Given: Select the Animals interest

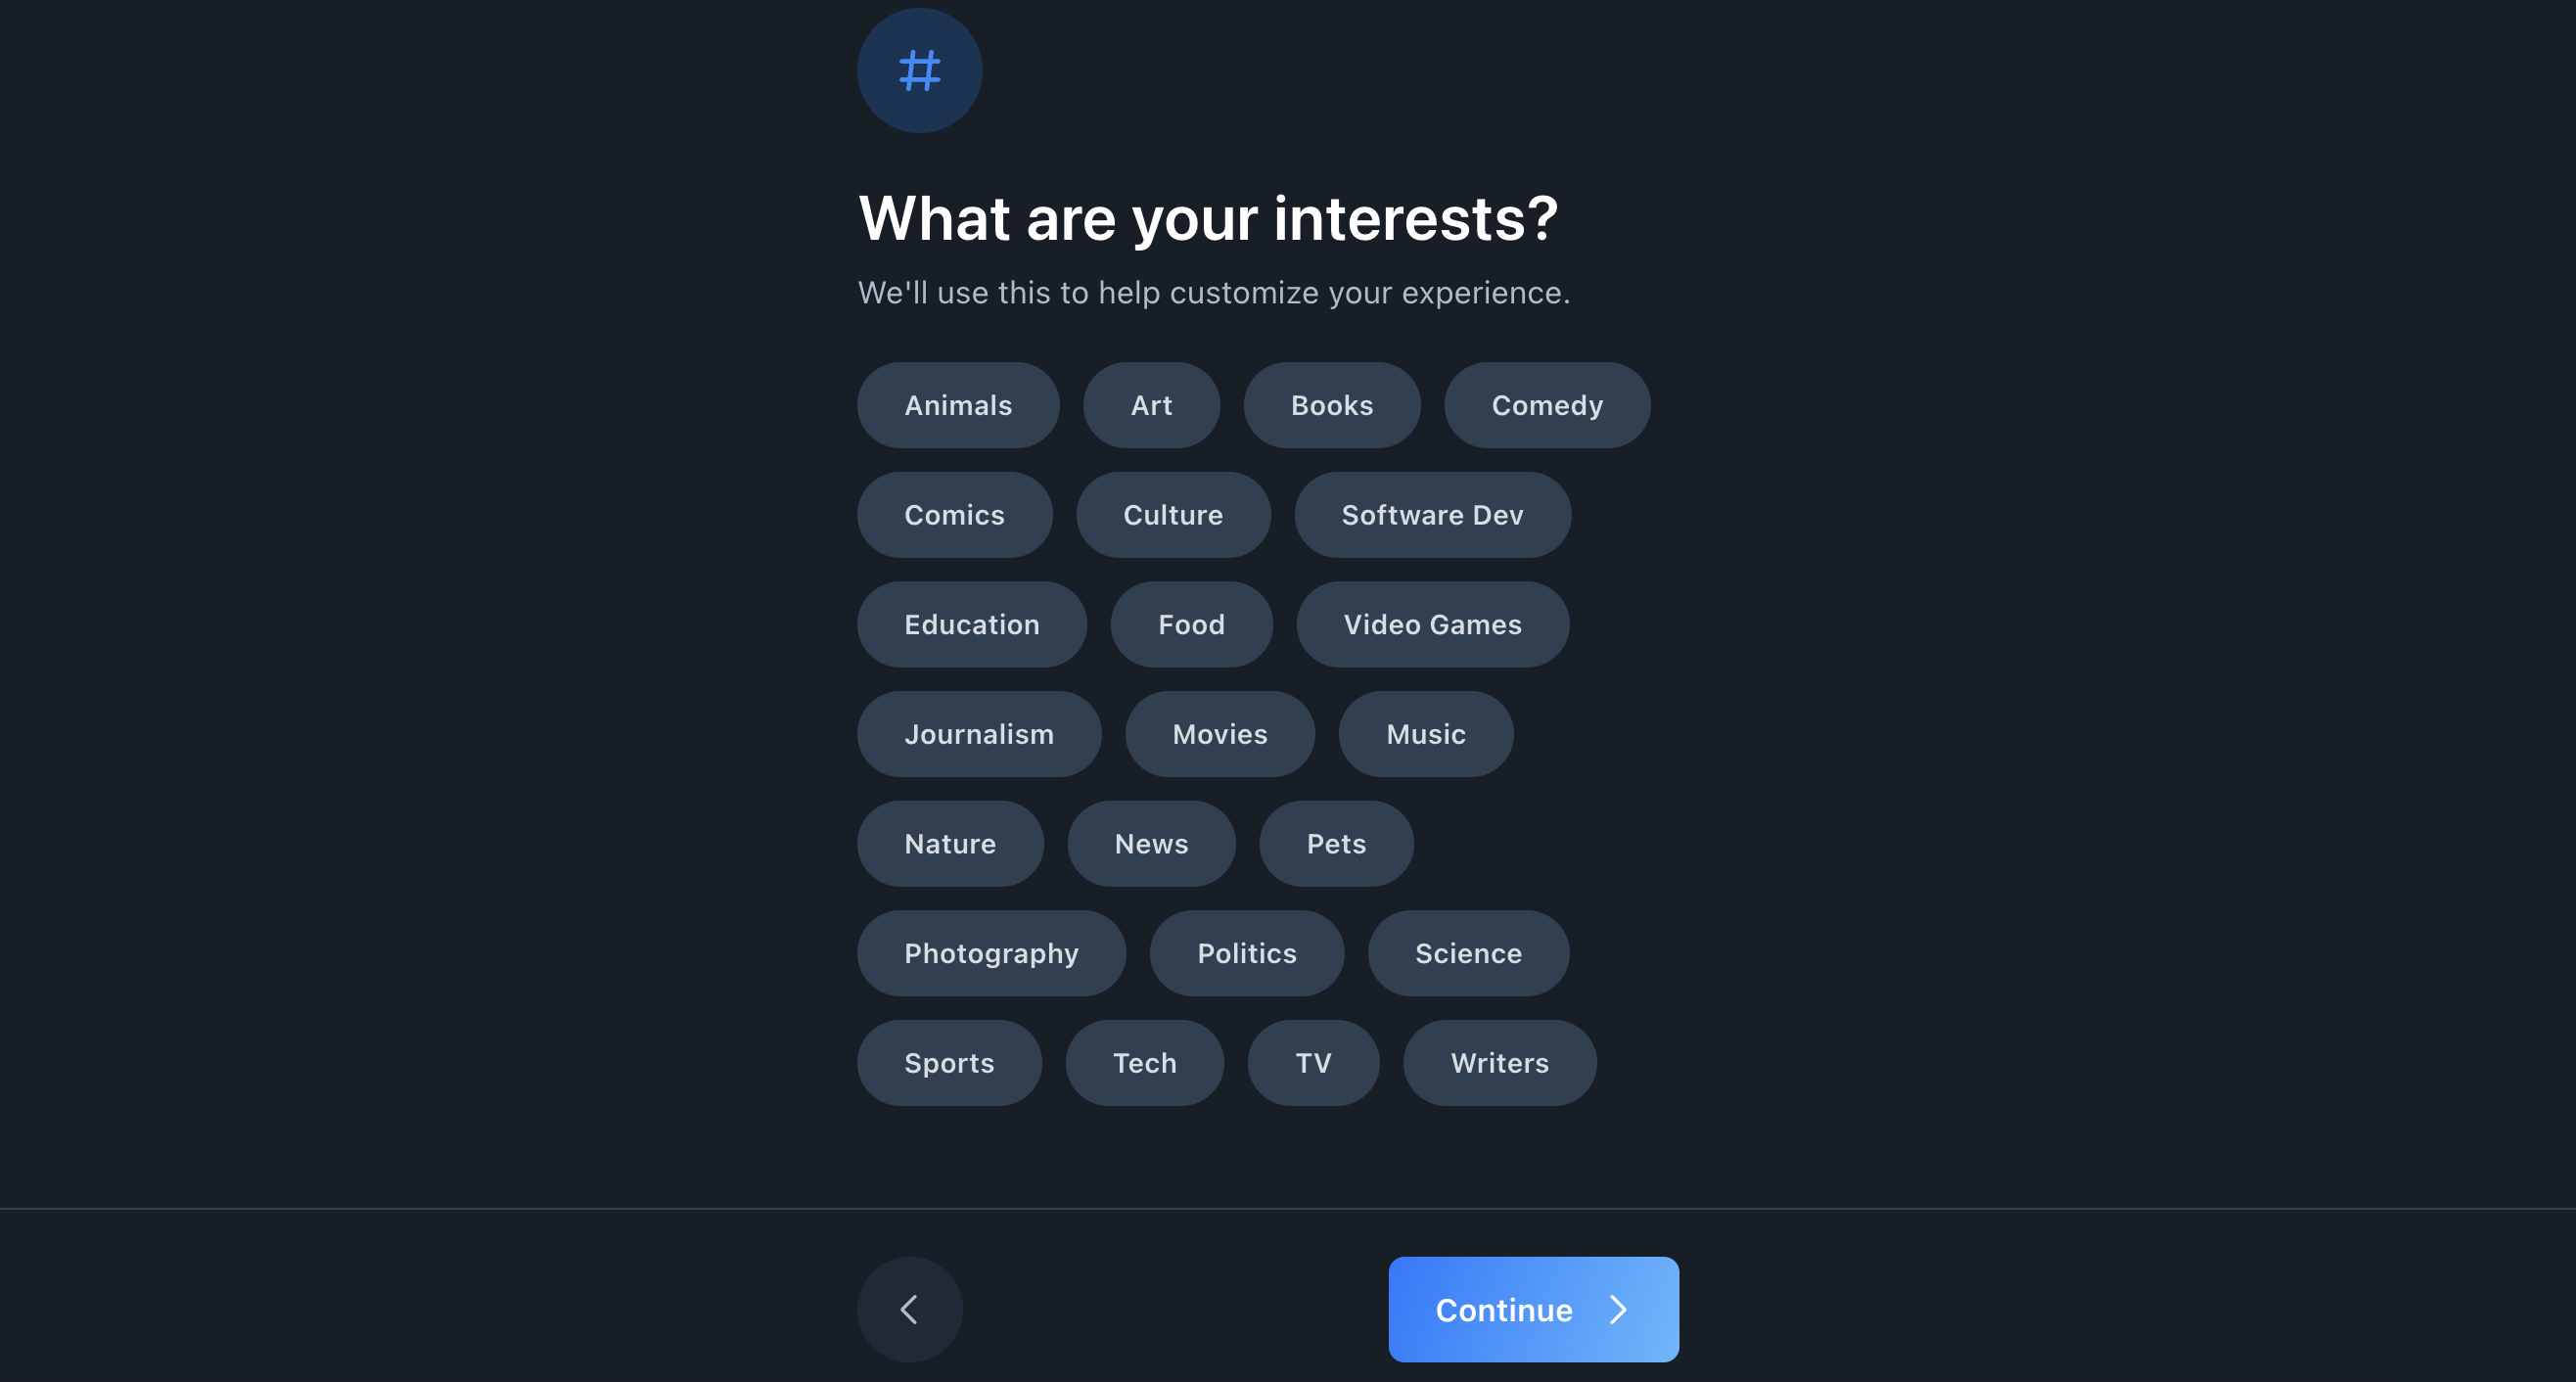Looking at the screenshot, I should (x=957, y=405).
